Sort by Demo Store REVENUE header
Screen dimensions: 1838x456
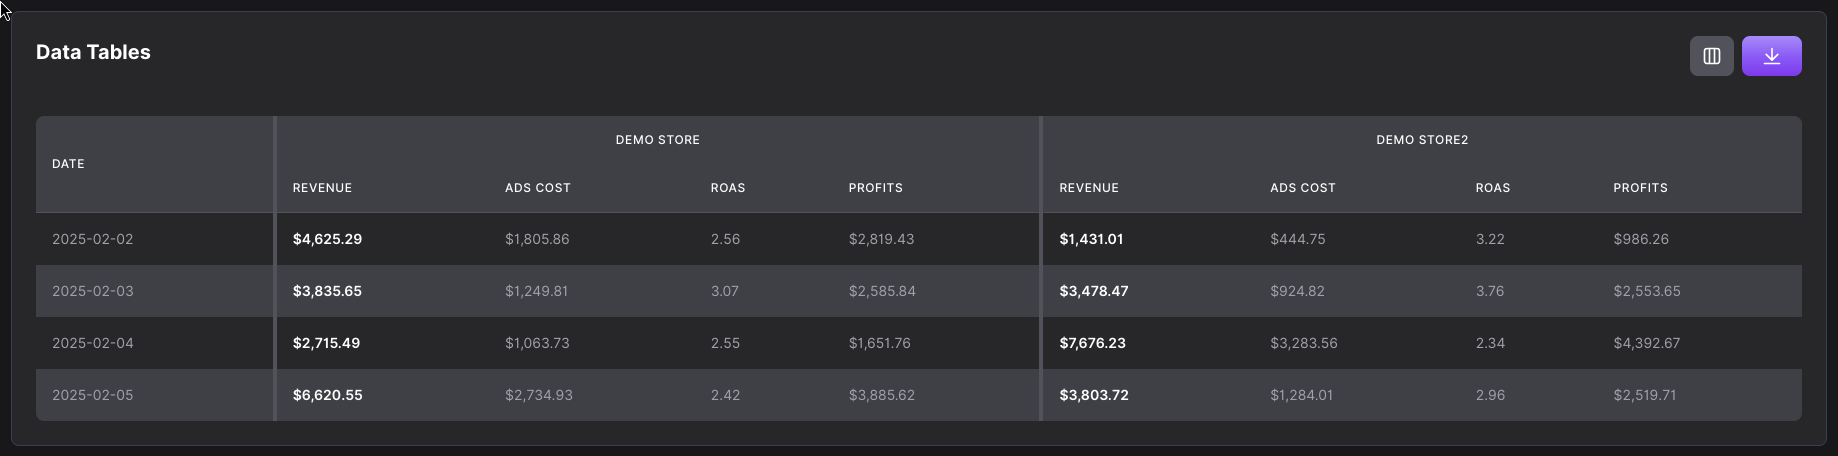pyautogui.click(x=322, y=188)
